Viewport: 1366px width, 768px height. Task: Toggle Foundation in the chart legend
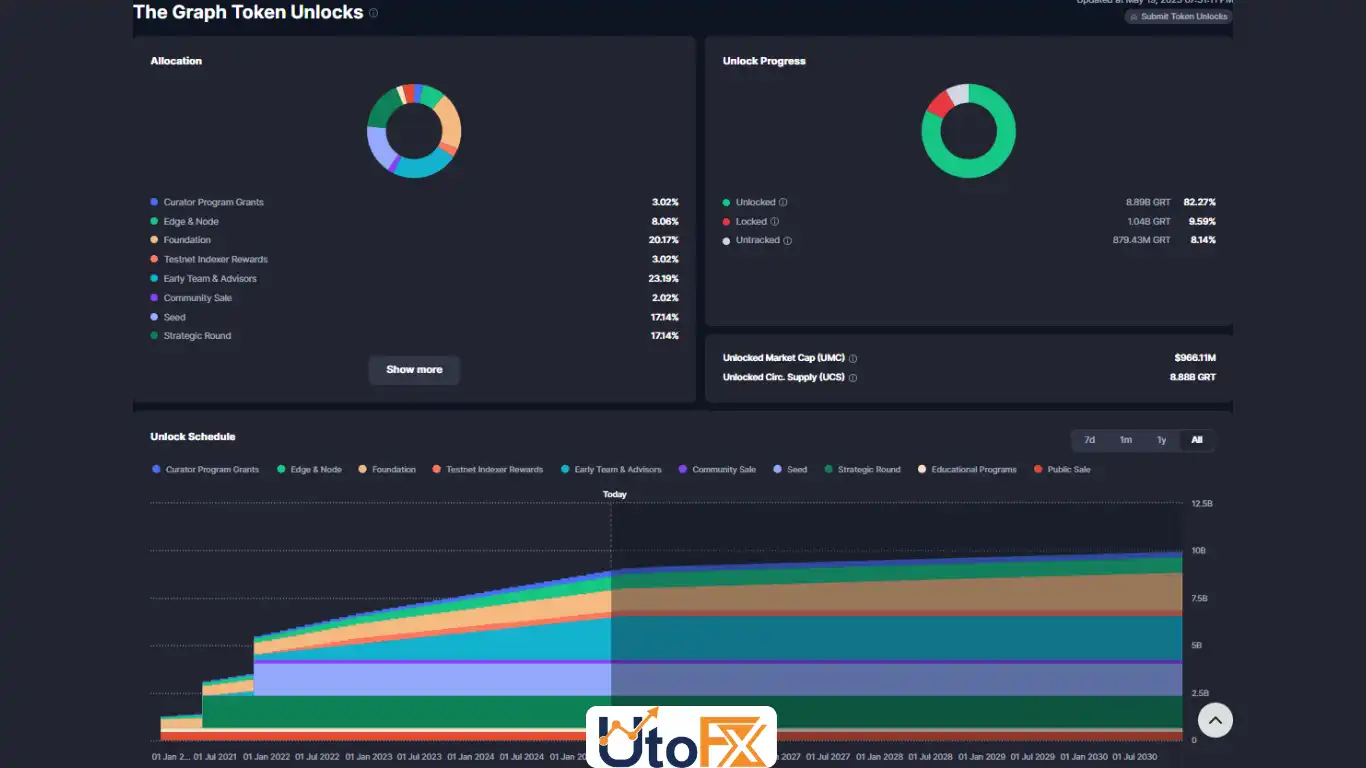click(x=387, y=469)
